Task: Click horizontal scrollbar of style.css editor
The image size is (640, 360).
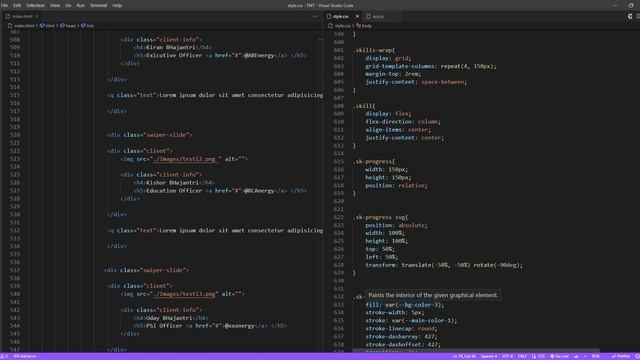Action: (476, 351)
